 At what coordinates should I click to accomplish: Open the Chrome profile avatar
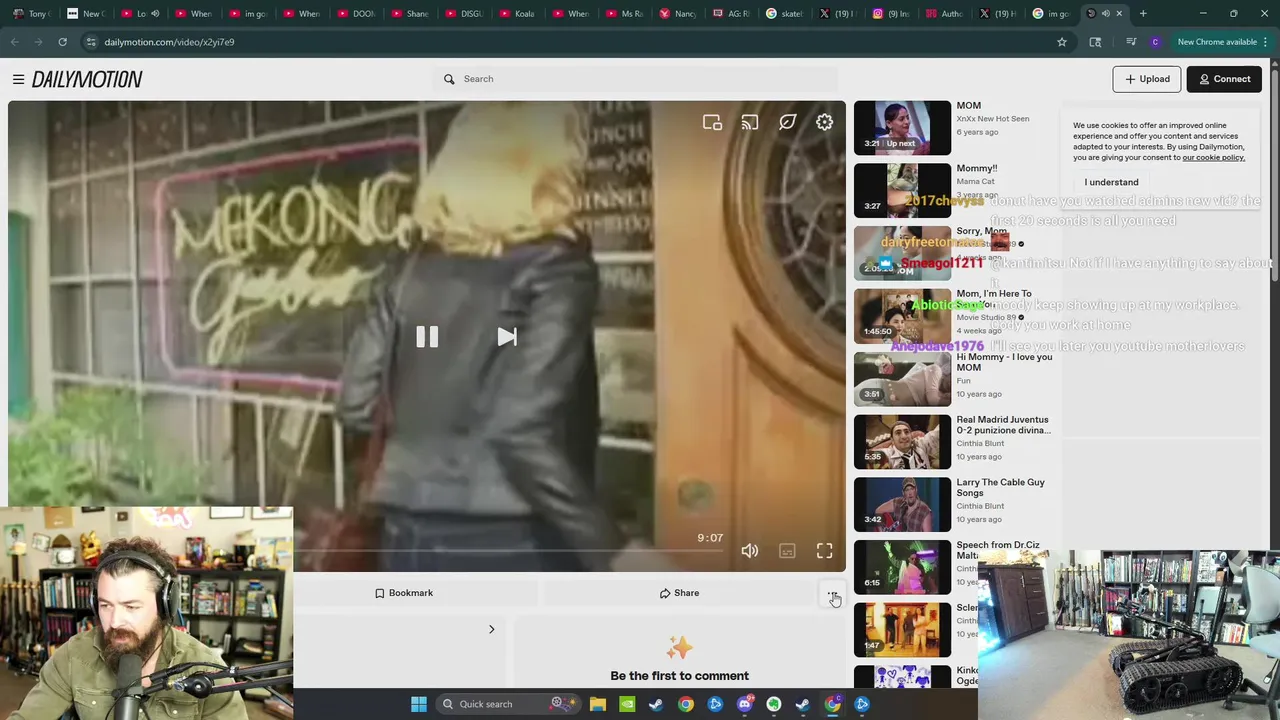point(1155,42)
